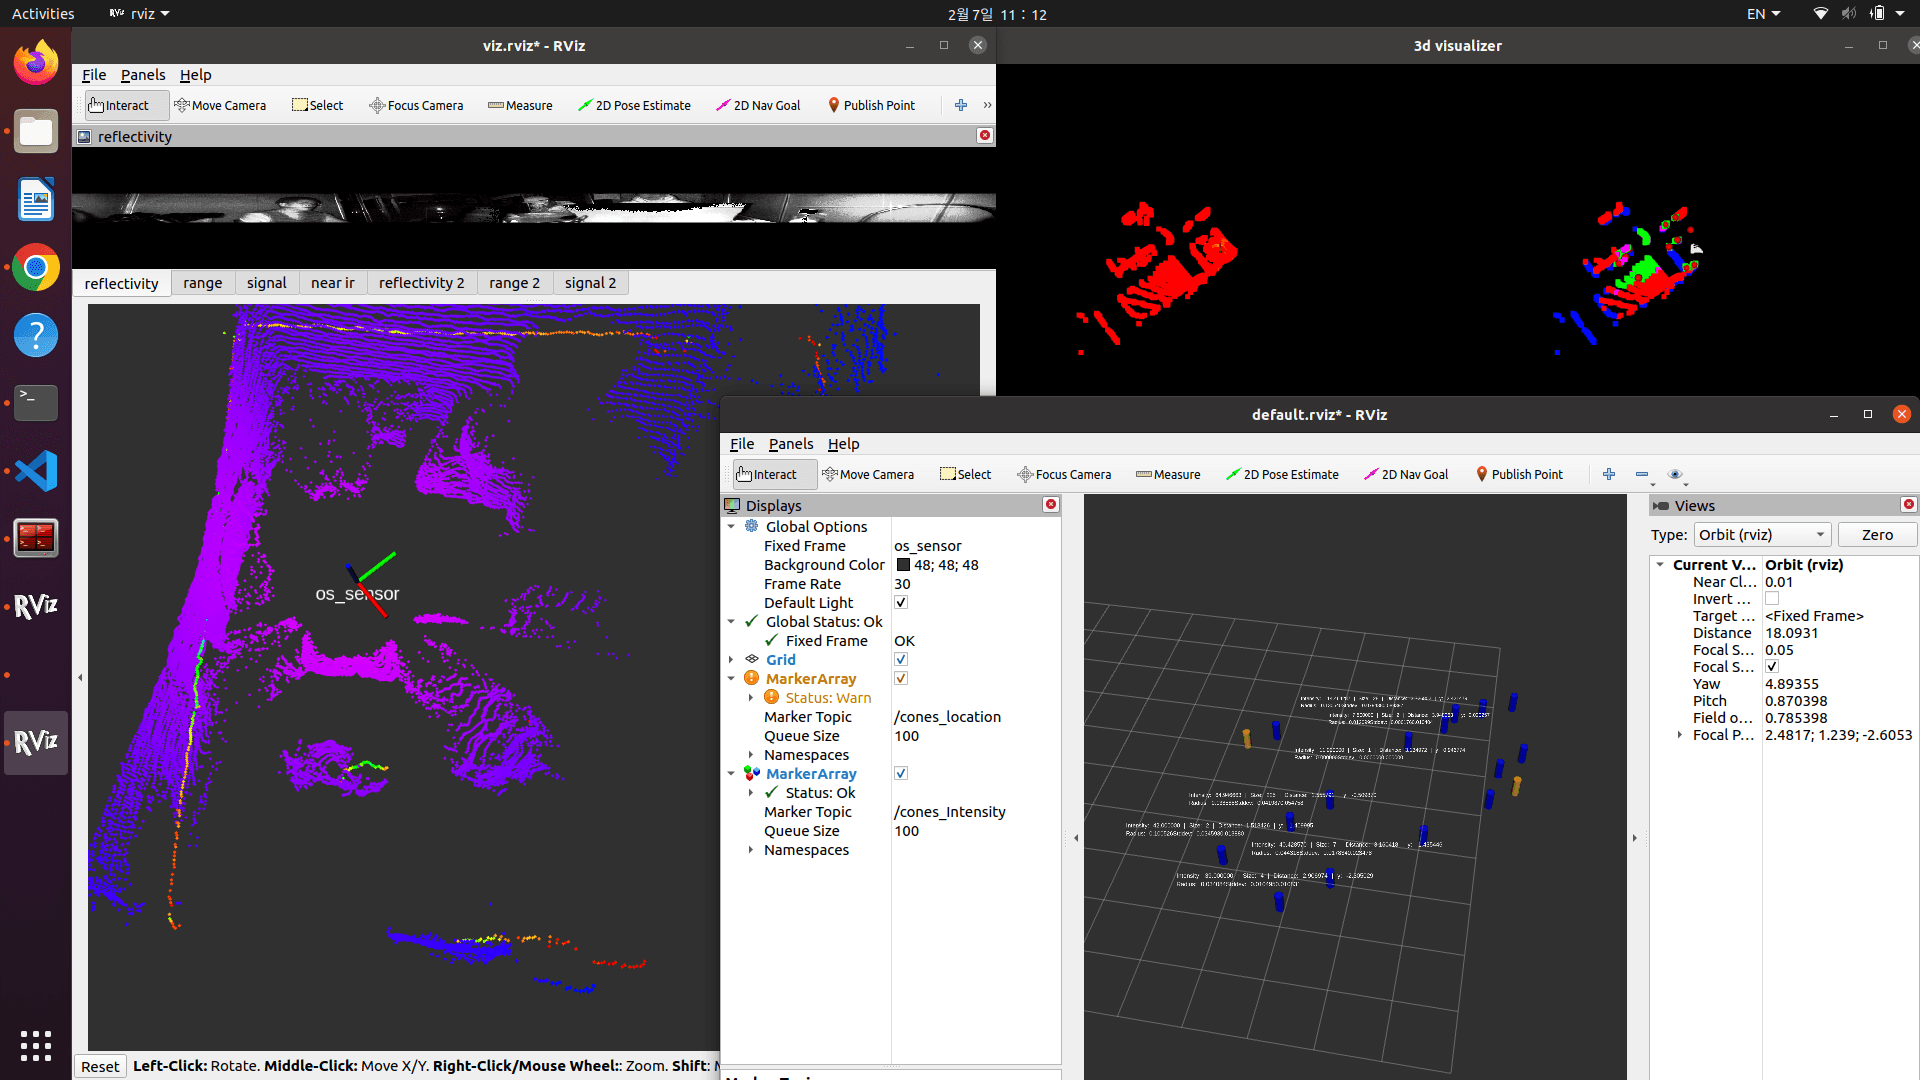Open File menu in viz.rviz window

coord(94,75)
